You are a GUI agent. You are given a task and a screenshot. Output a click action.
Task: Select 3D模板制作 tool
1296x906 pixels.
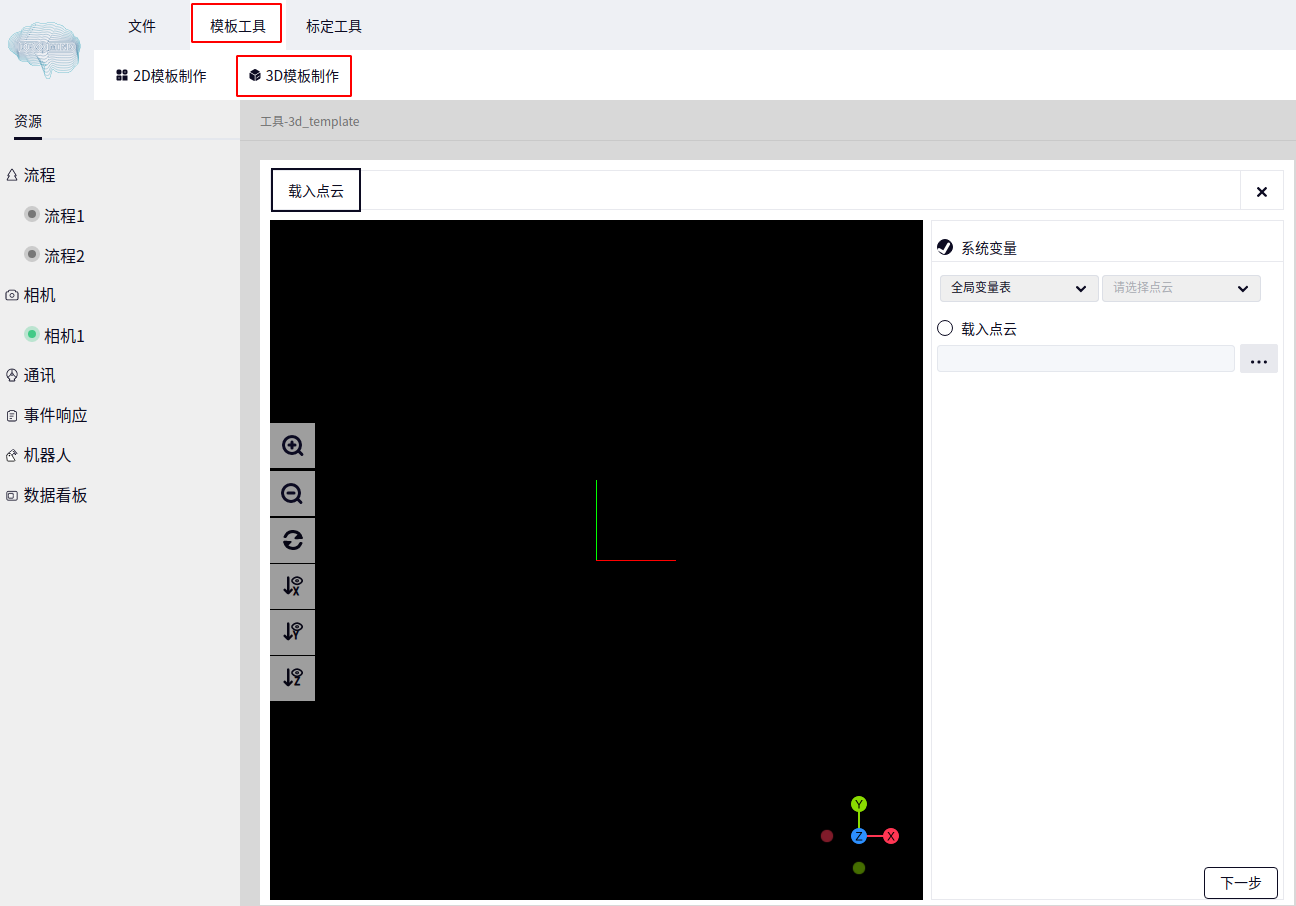pos(294,76)
